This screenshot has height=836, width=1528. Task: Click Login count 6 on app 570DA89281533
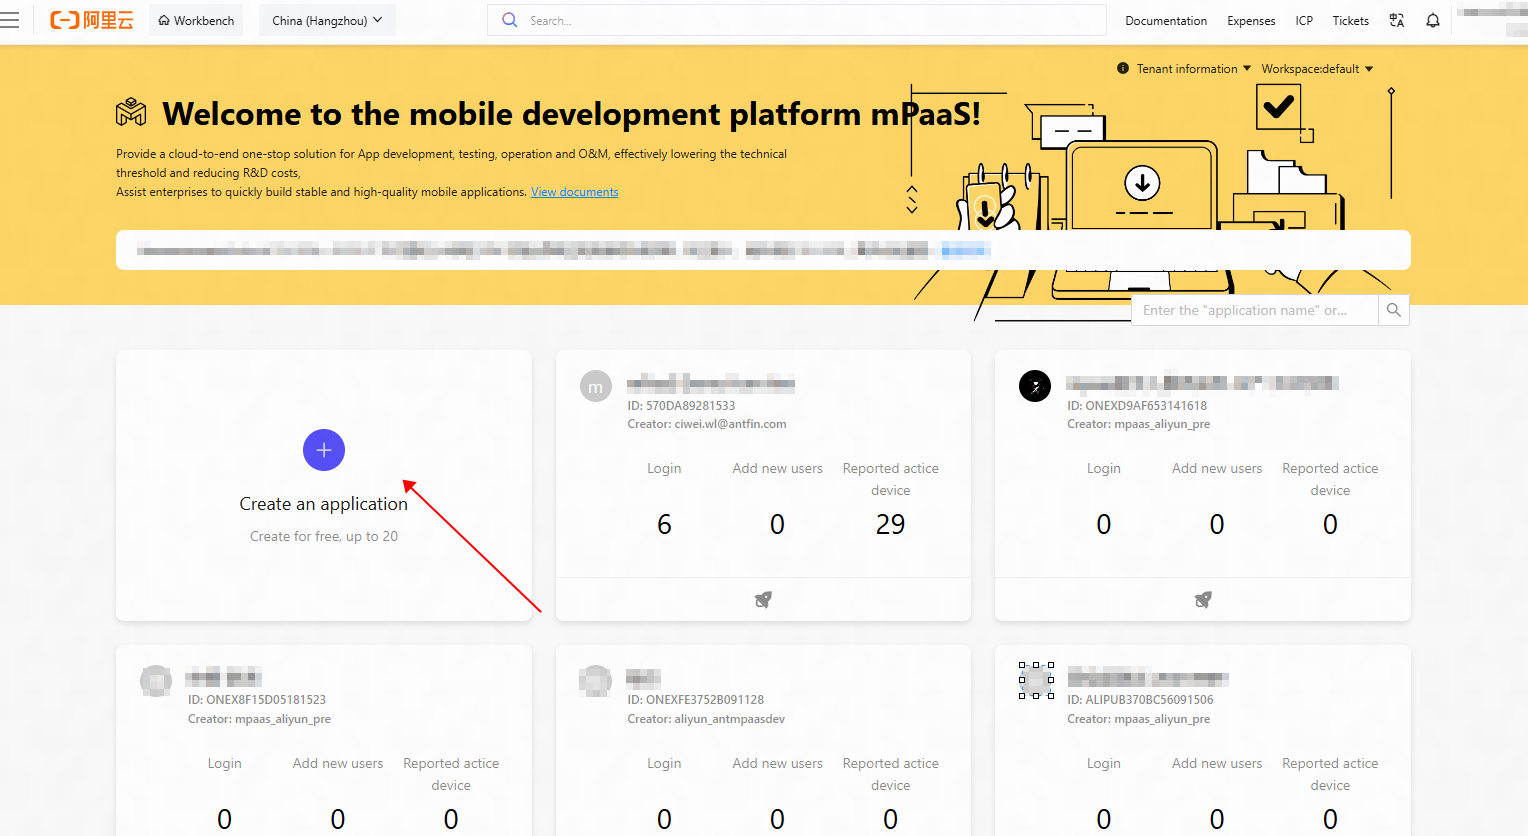point(664,524)
